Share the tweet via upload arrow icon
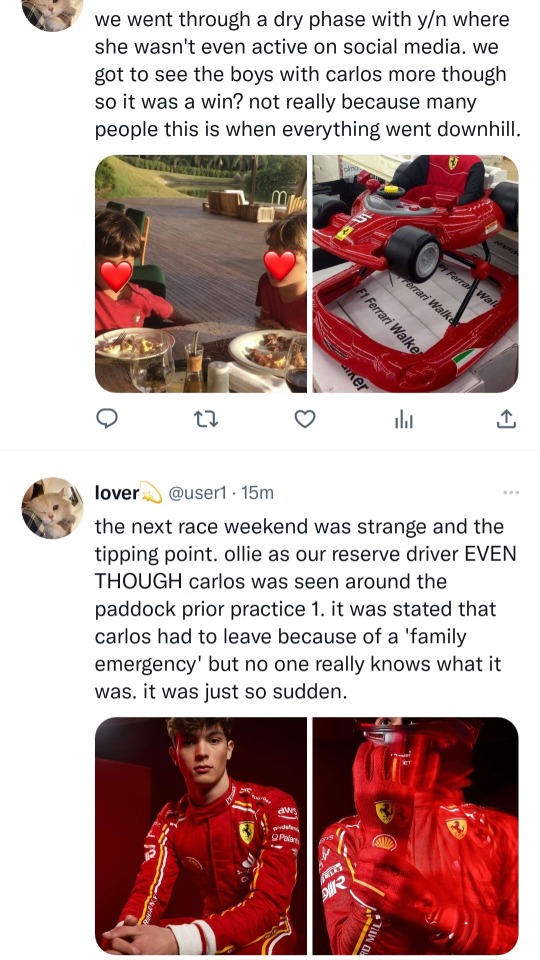The image size is (540, 960). tap(506, 419)
